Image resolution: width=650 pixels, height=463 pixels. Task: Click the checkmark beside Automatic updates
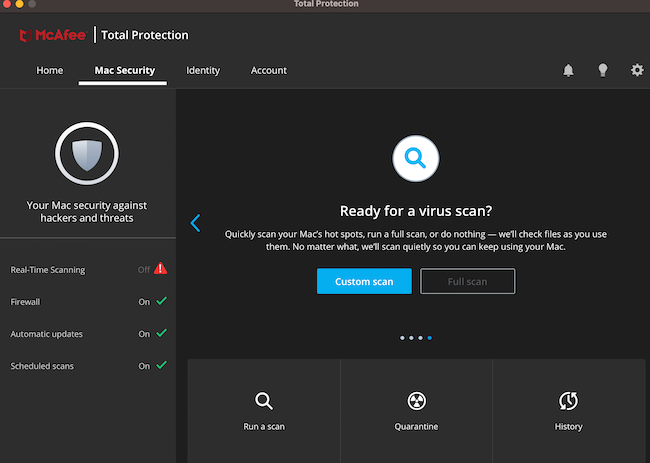click(162, 333)
